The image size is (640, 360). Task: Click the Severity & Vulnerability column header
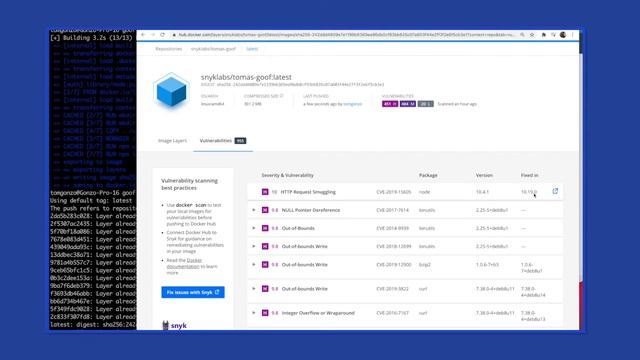coord(287,175)
